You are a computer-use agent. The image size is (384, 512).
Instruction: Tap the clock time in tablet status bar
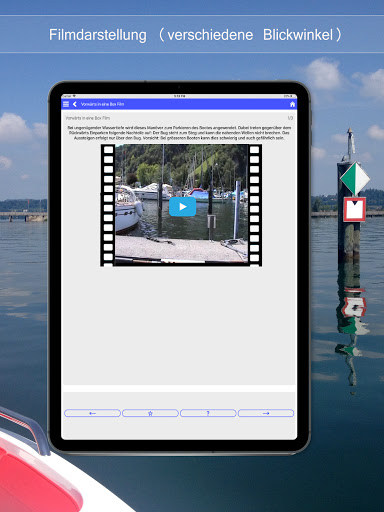[x=179, y=96]
